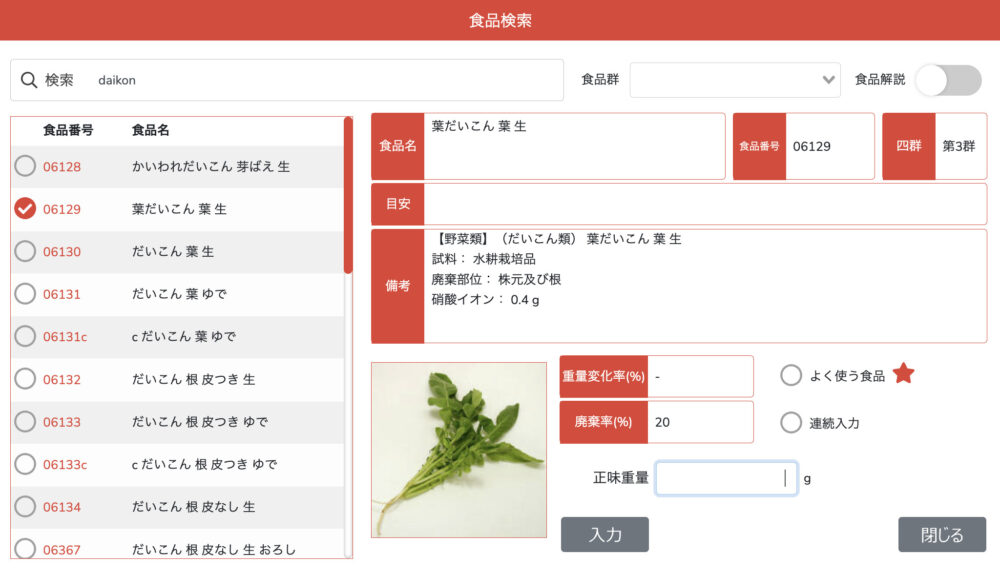Click the leaf daikon food photo
The height and width of the screenshot is (576, 1000).
click(x=458, y=449)
